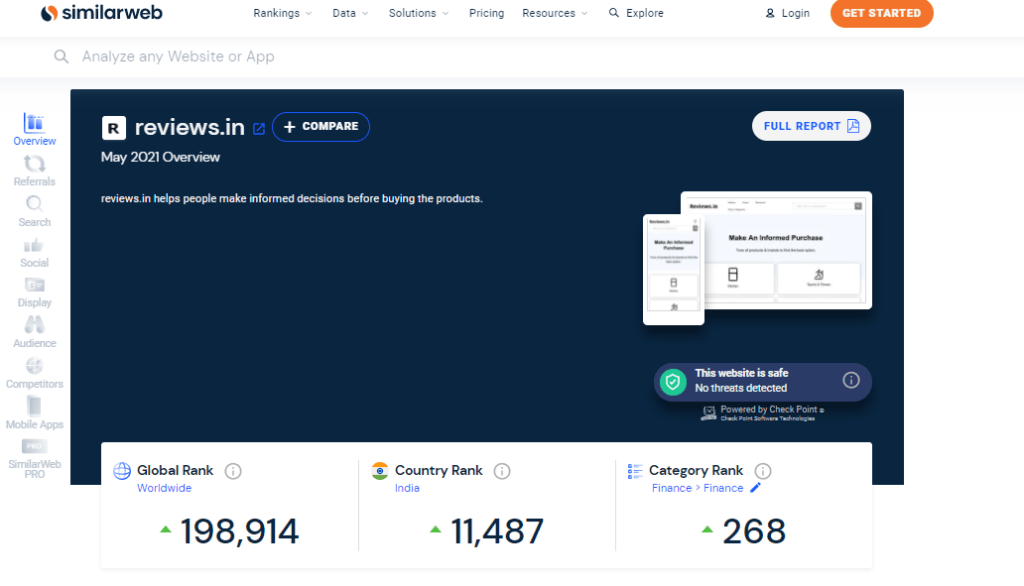Click the reviews.in favicon R

pyautogui.click(x=114, y=128)
